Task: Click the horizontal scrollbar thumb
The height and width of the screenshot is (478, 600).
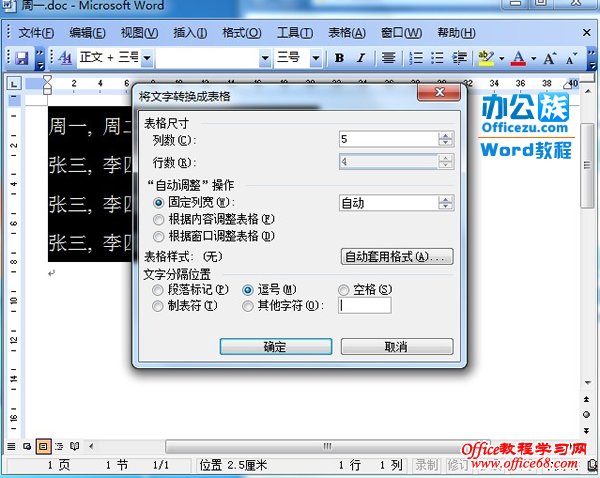Action: [x=327, y=446]
